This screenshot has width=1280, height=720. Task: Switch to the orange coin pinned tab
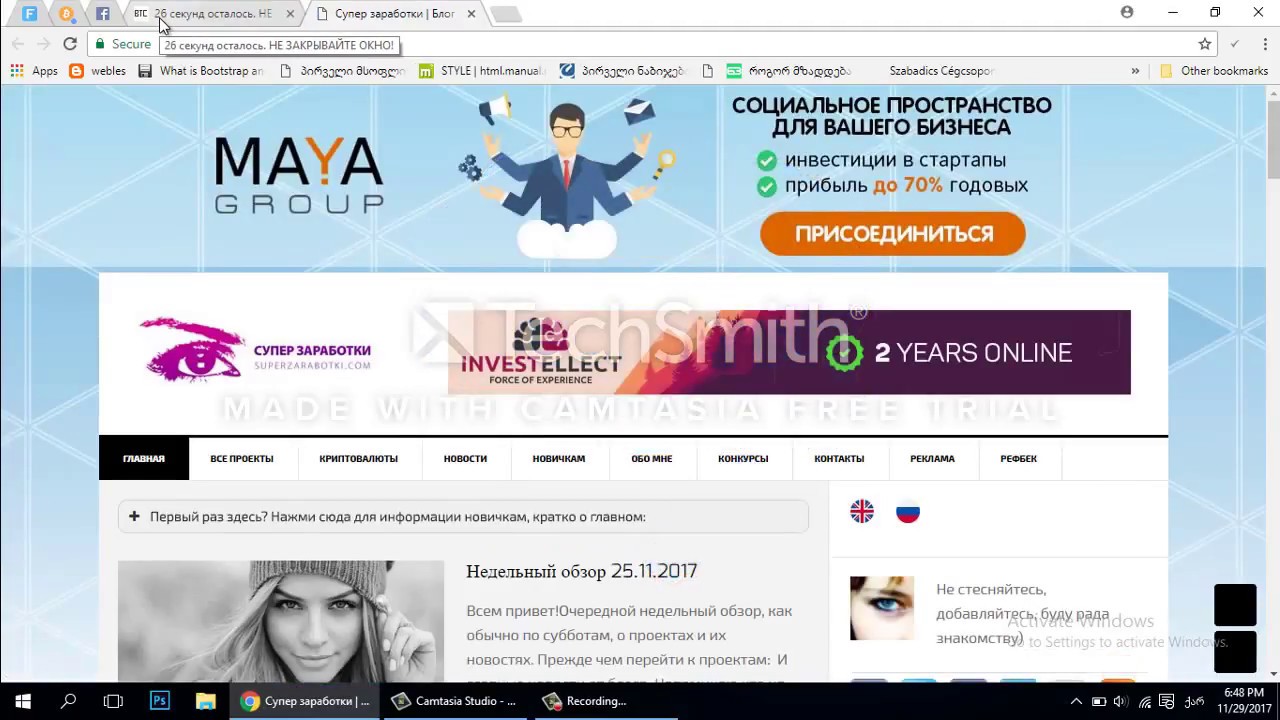point(66,14)
